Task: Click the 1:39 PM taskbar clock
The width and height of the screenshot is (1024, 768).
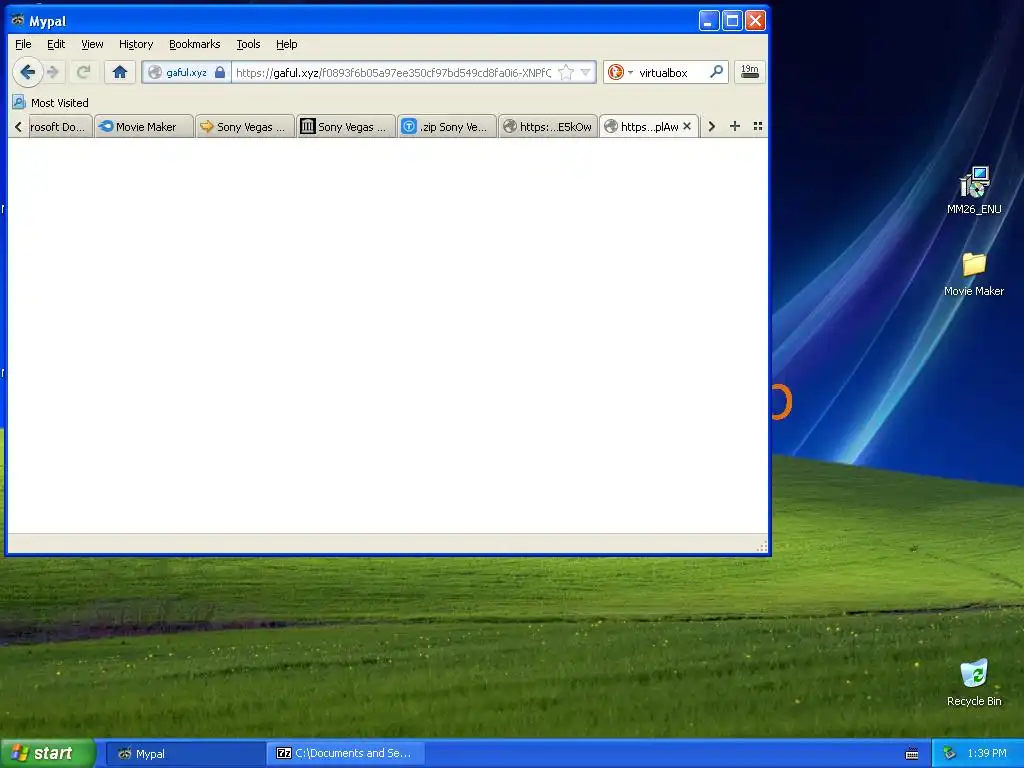Action: coord(987,753)
